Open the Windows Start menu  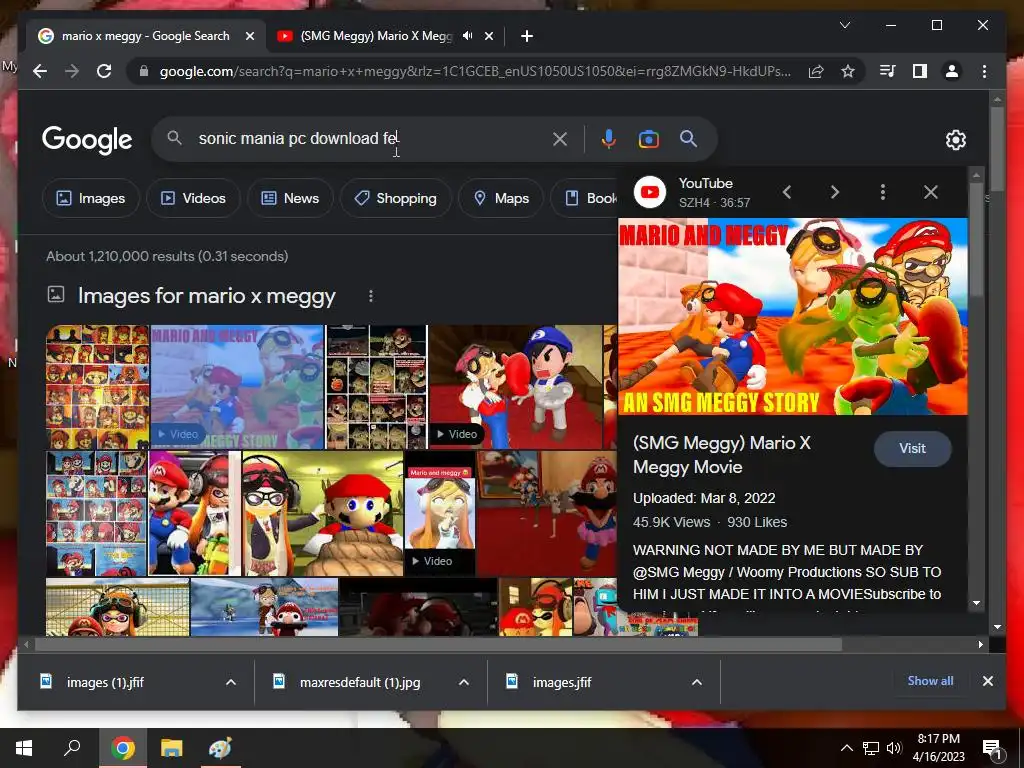(24, 748)
